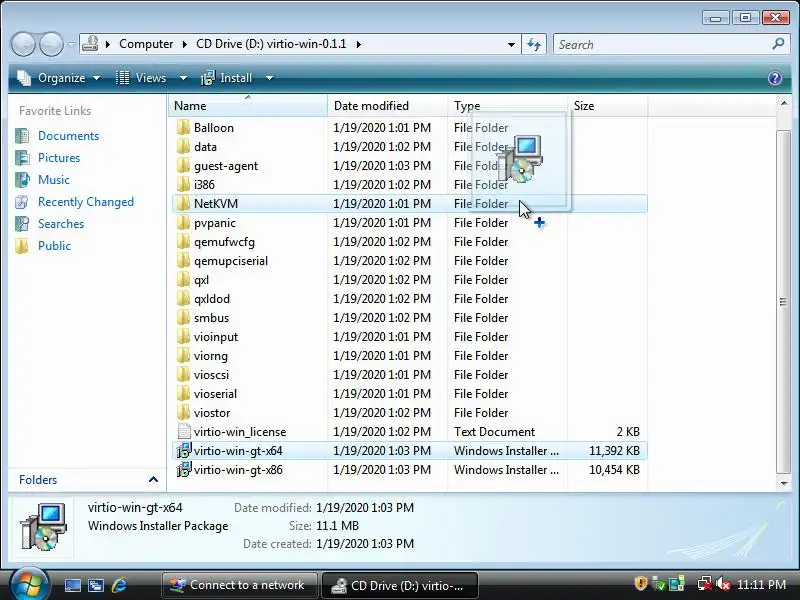Image resolution: width=800 pixels, height=600 pixels.
Task: Sort by the Size column header
Action: pyautogui.click(x=607, y=106)
